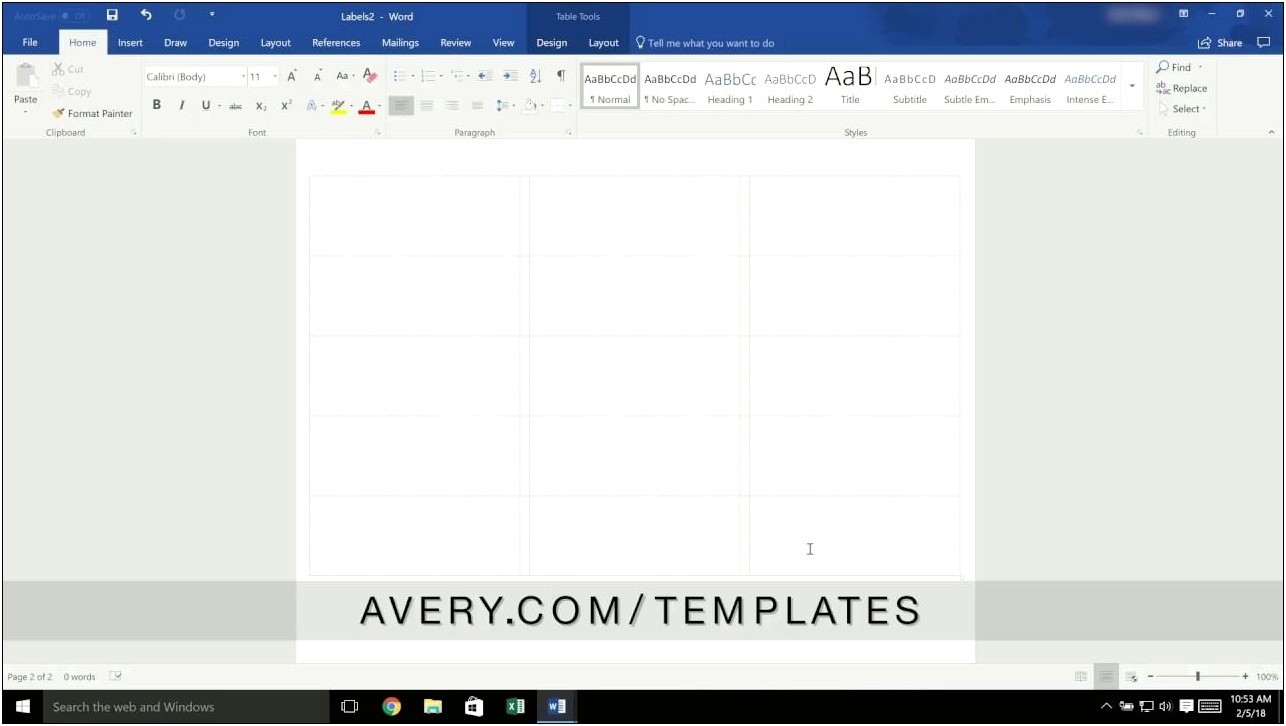Undo the last action
The image size is (1286, 726).
(146, 15)
